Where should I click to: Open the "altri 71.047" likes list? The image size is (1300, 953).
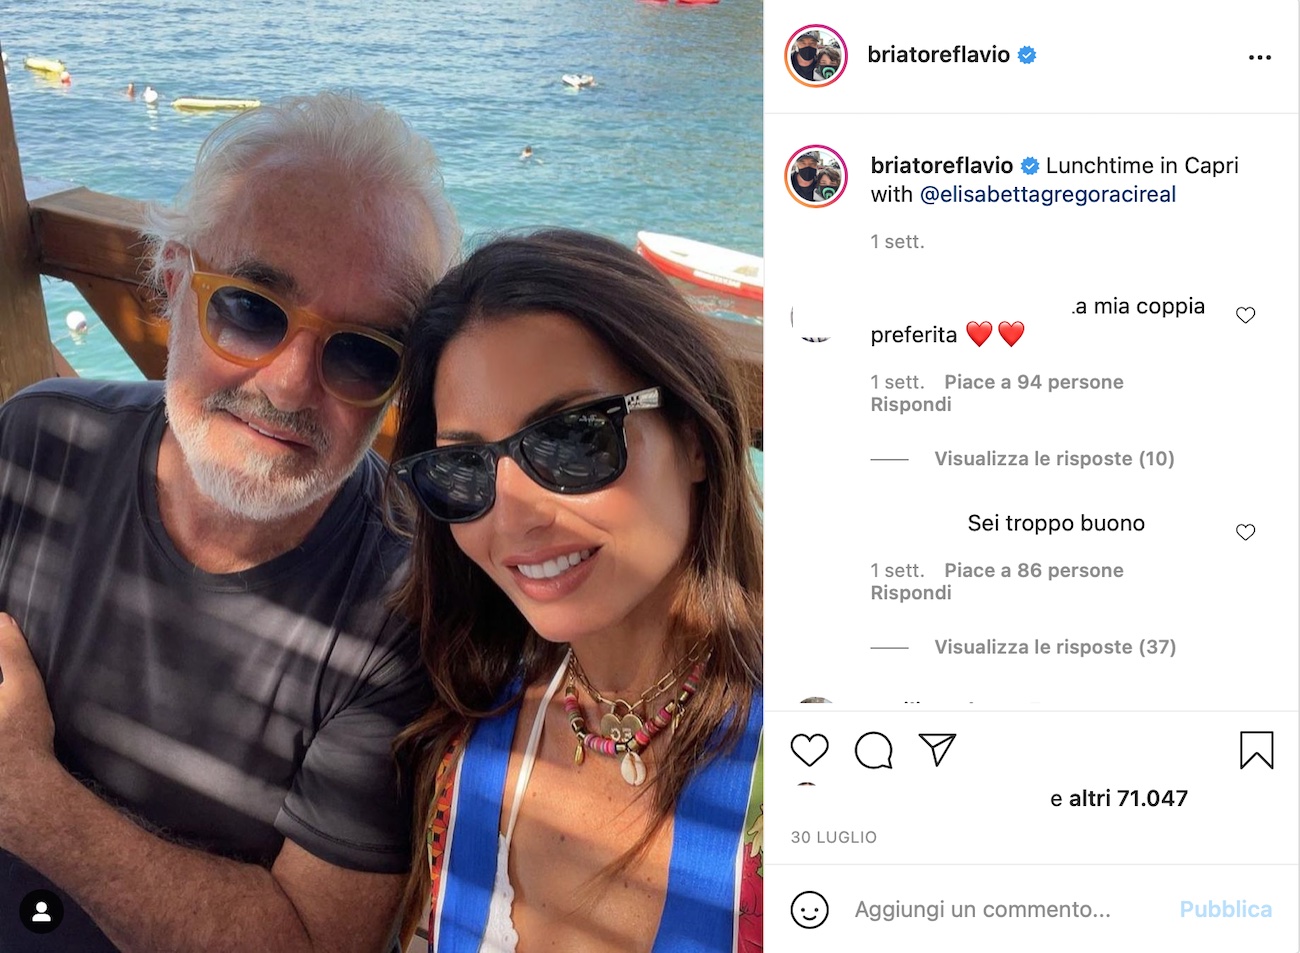tap(1128, 798)
